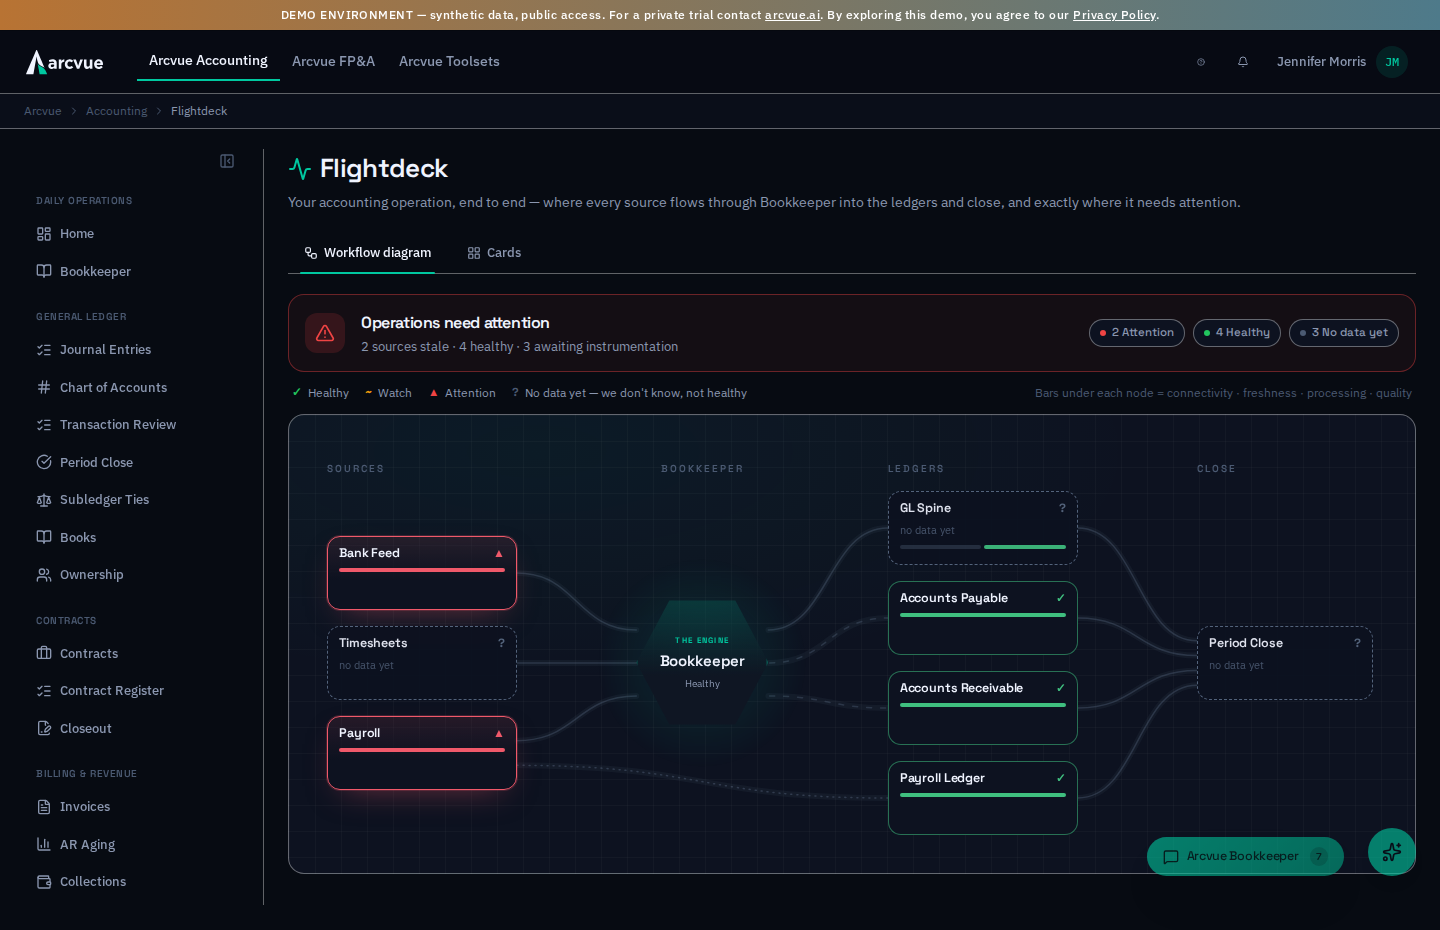Follow the arcvue.ai link in the banner
The height and width of the screenshot is (930, 1440).
click(792, 15)
